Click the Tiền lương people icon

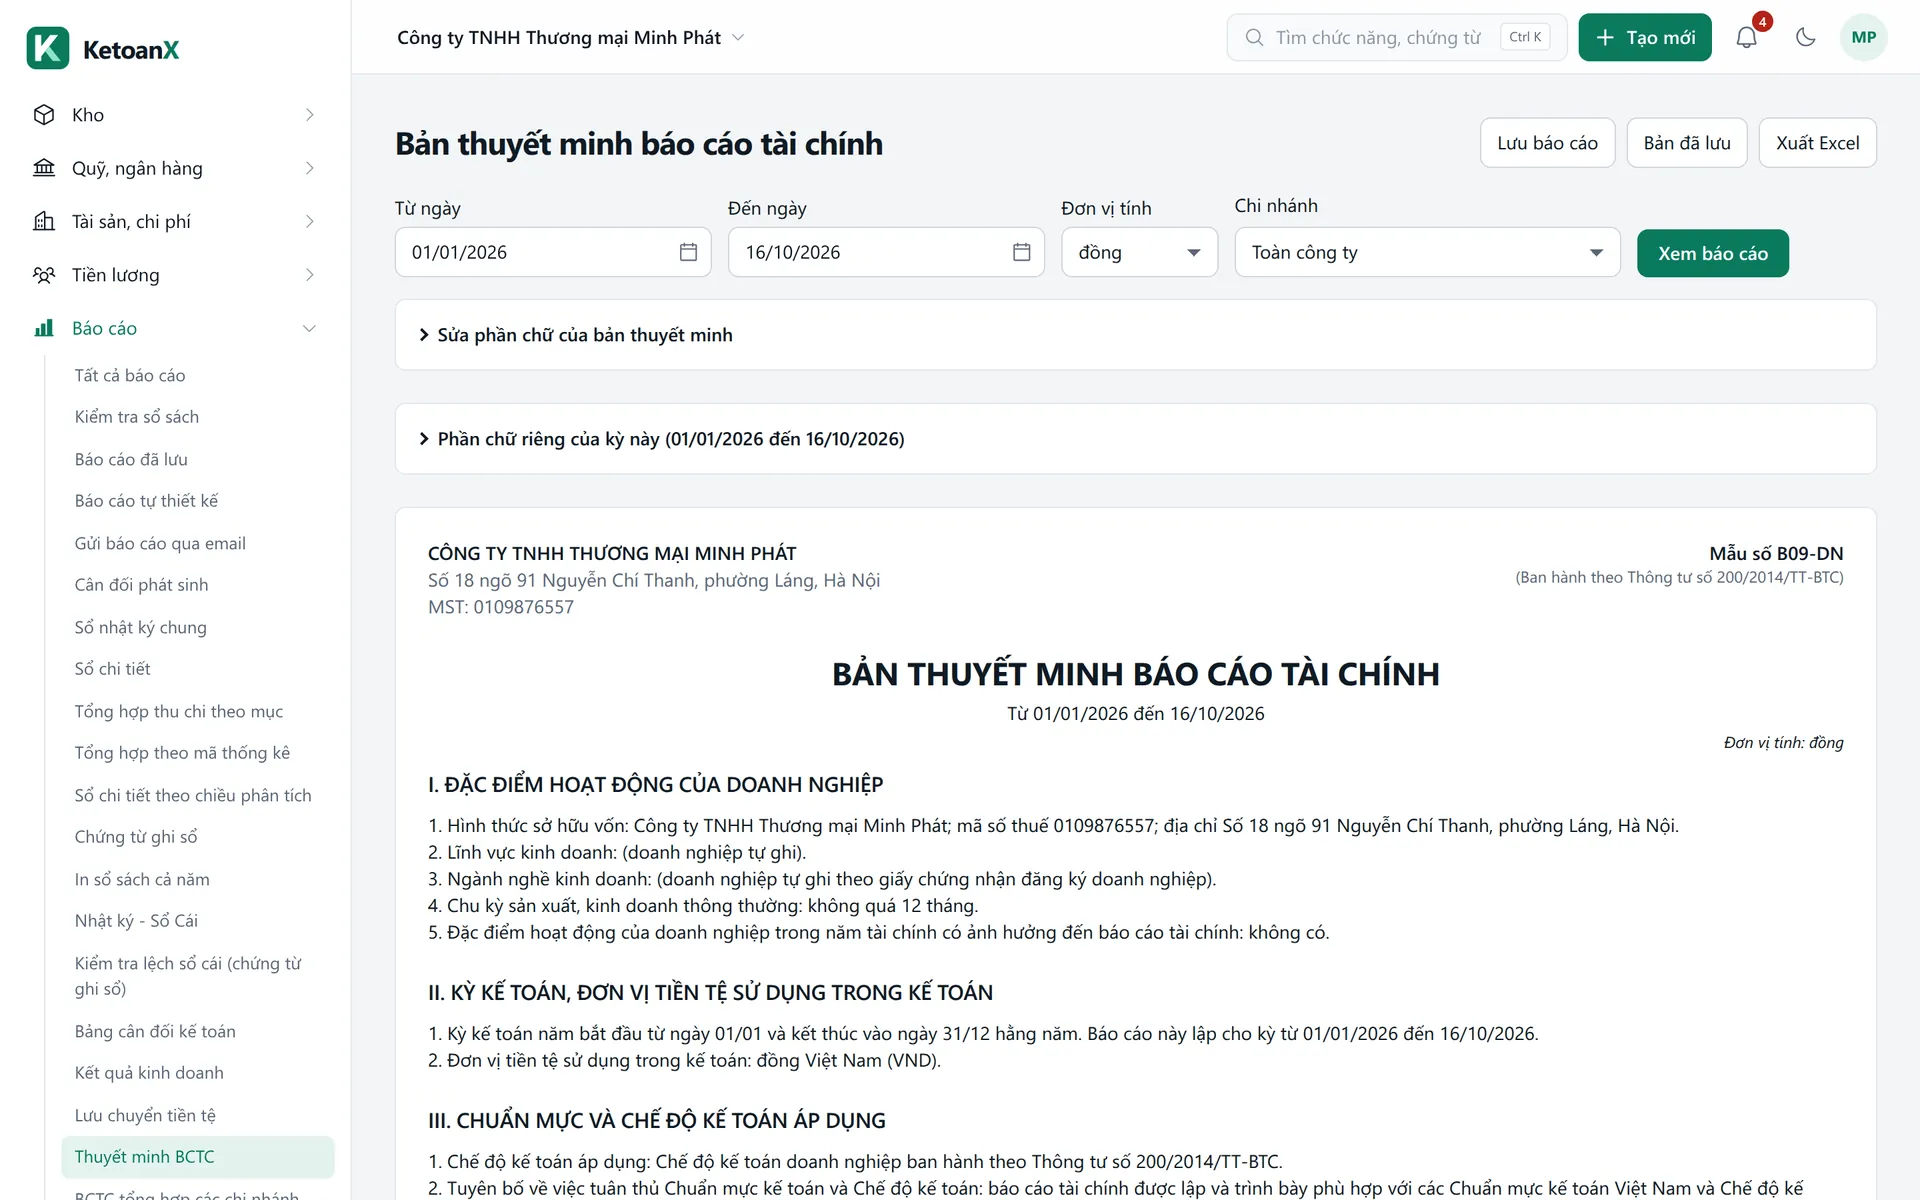44,275
